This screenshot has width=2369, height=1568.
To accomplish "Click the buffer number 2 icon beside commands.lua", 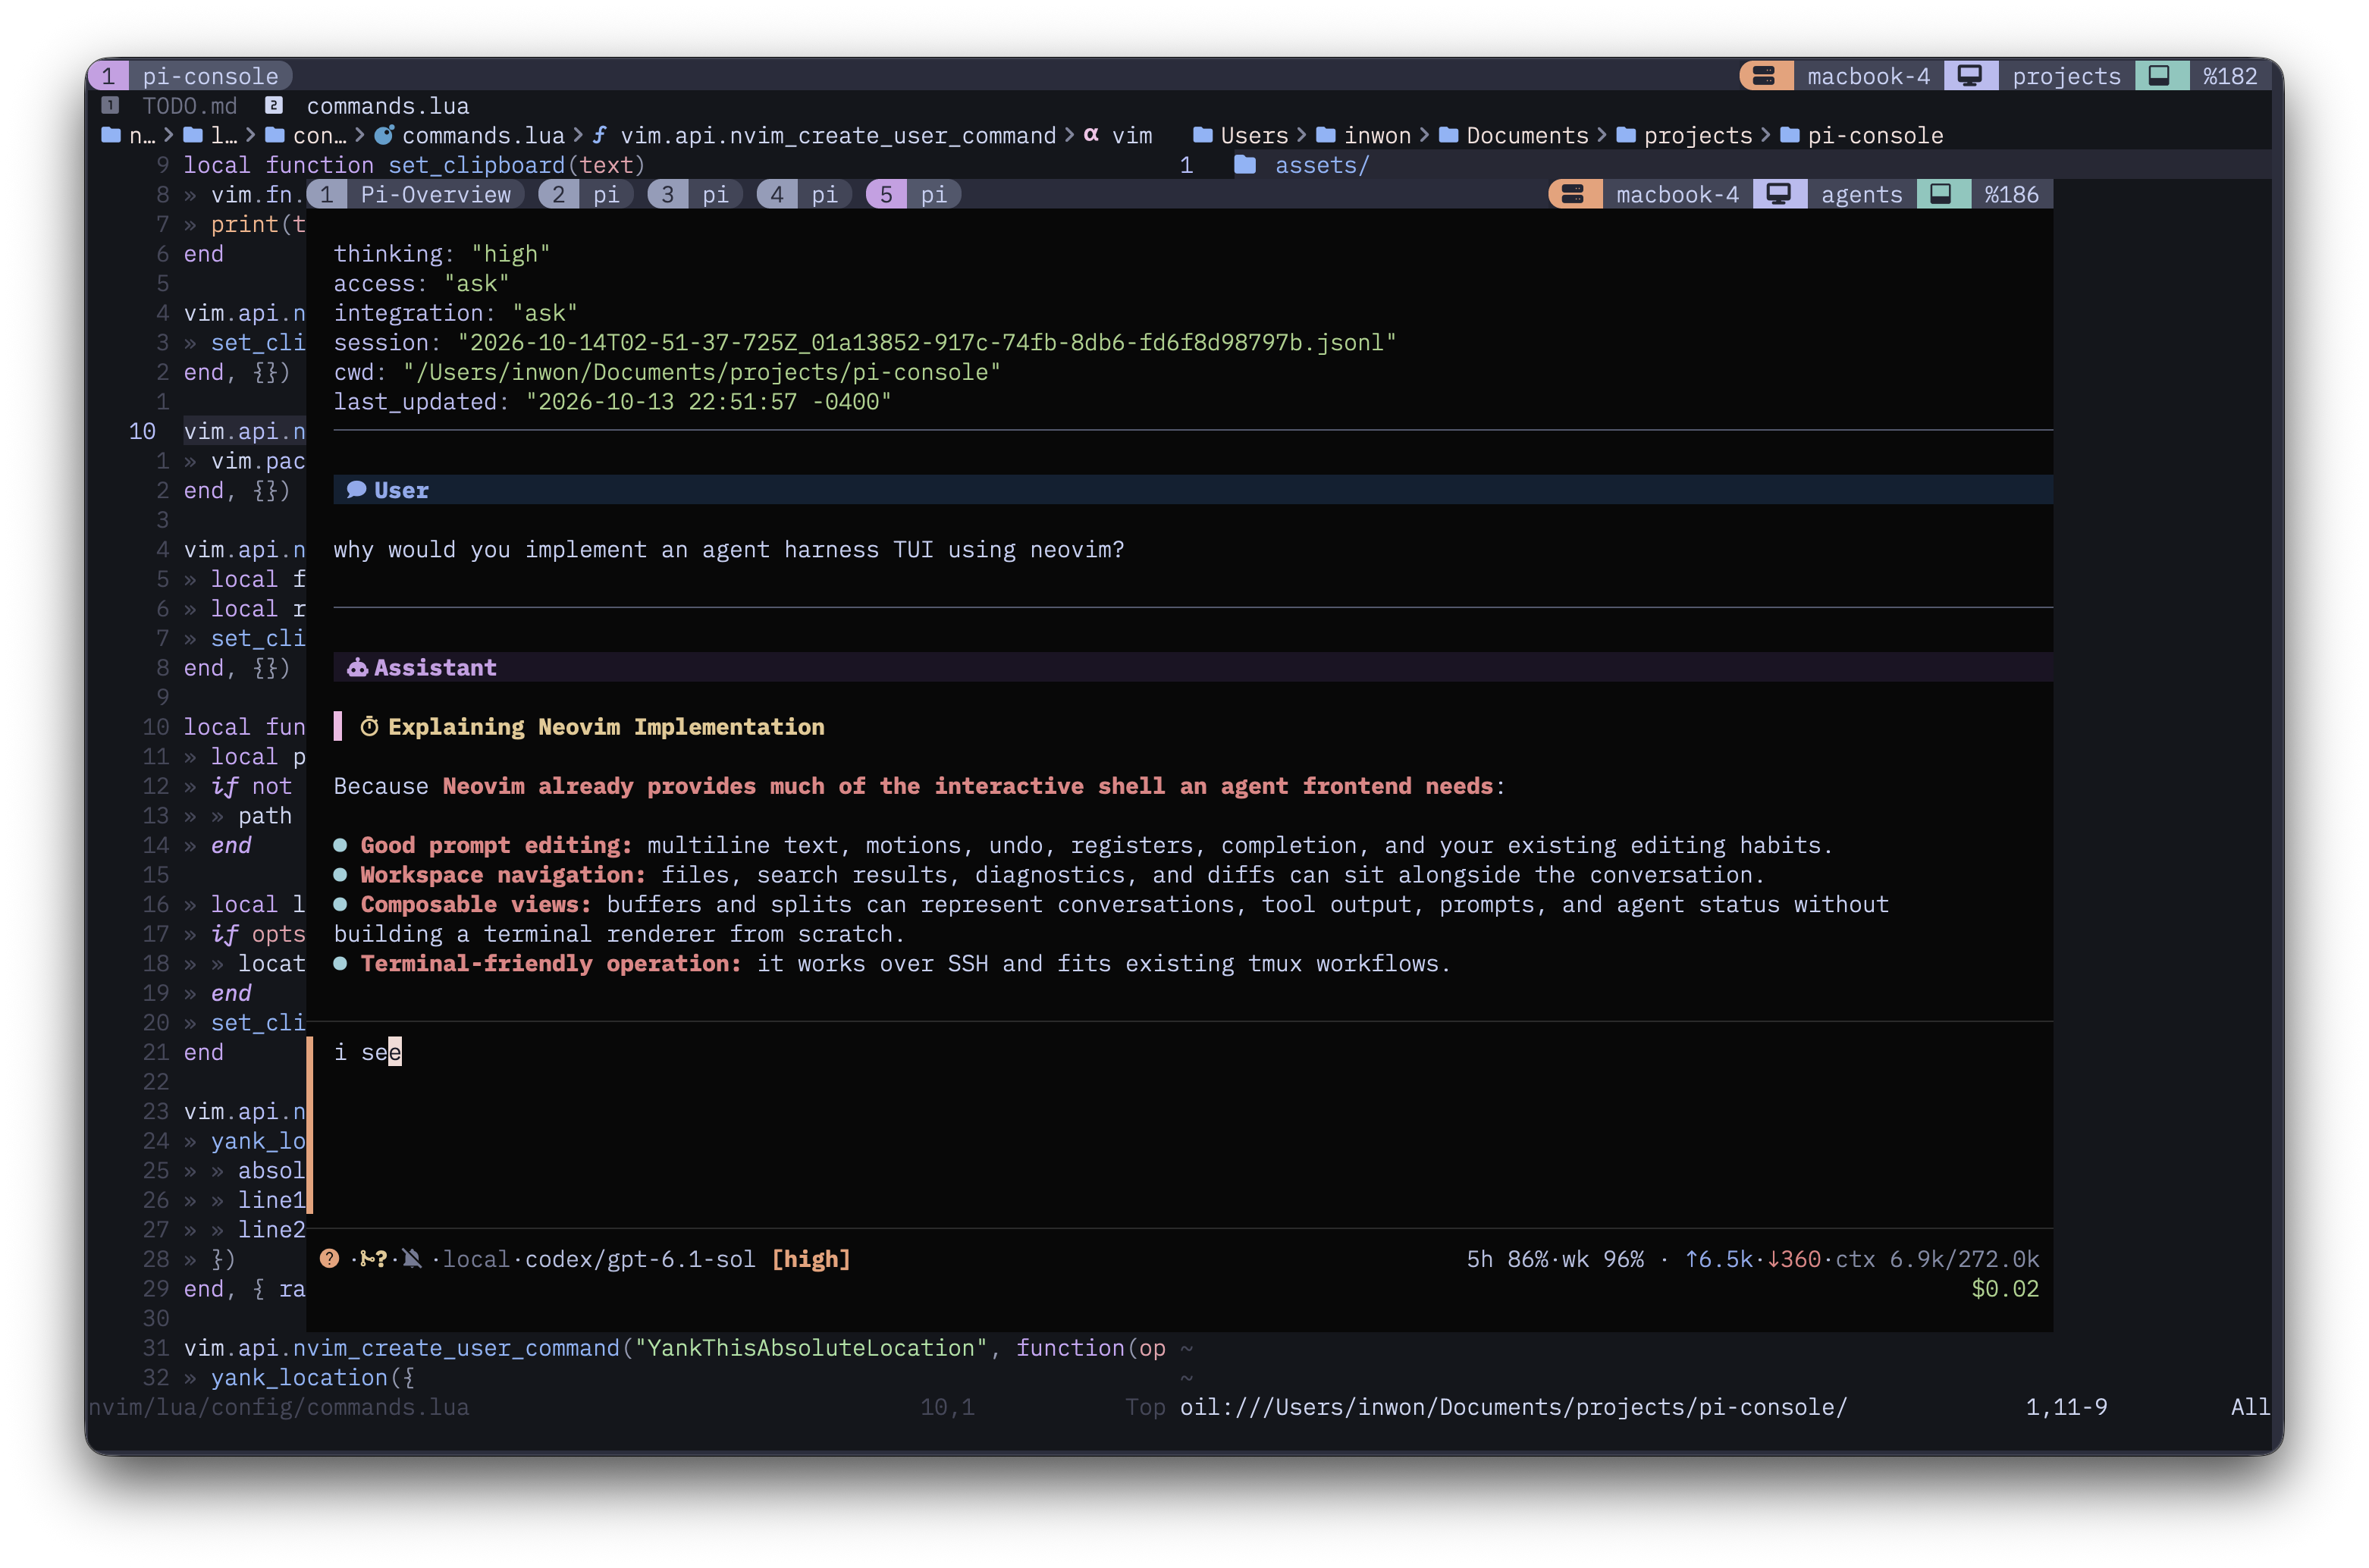I will (274, 105).
